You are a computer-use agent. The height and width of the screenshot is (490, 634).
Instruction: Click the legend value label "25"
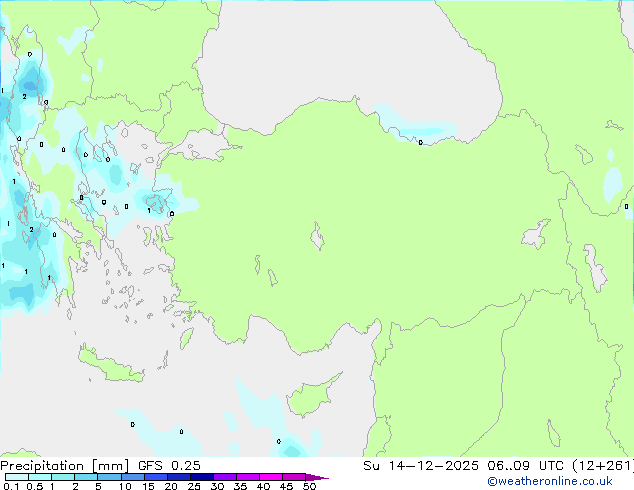(194, 486)
